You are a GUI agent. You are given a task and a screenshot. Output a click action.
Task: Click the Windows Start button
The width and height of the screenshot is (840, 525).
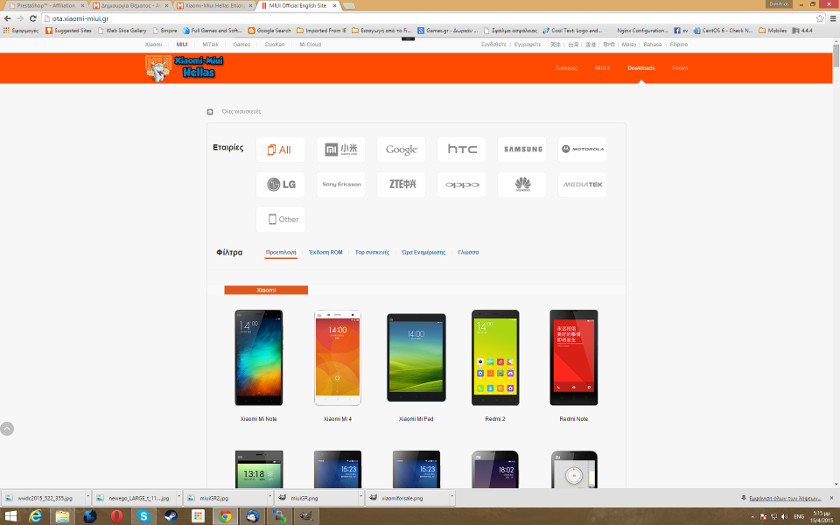click(x=10, y=516)
